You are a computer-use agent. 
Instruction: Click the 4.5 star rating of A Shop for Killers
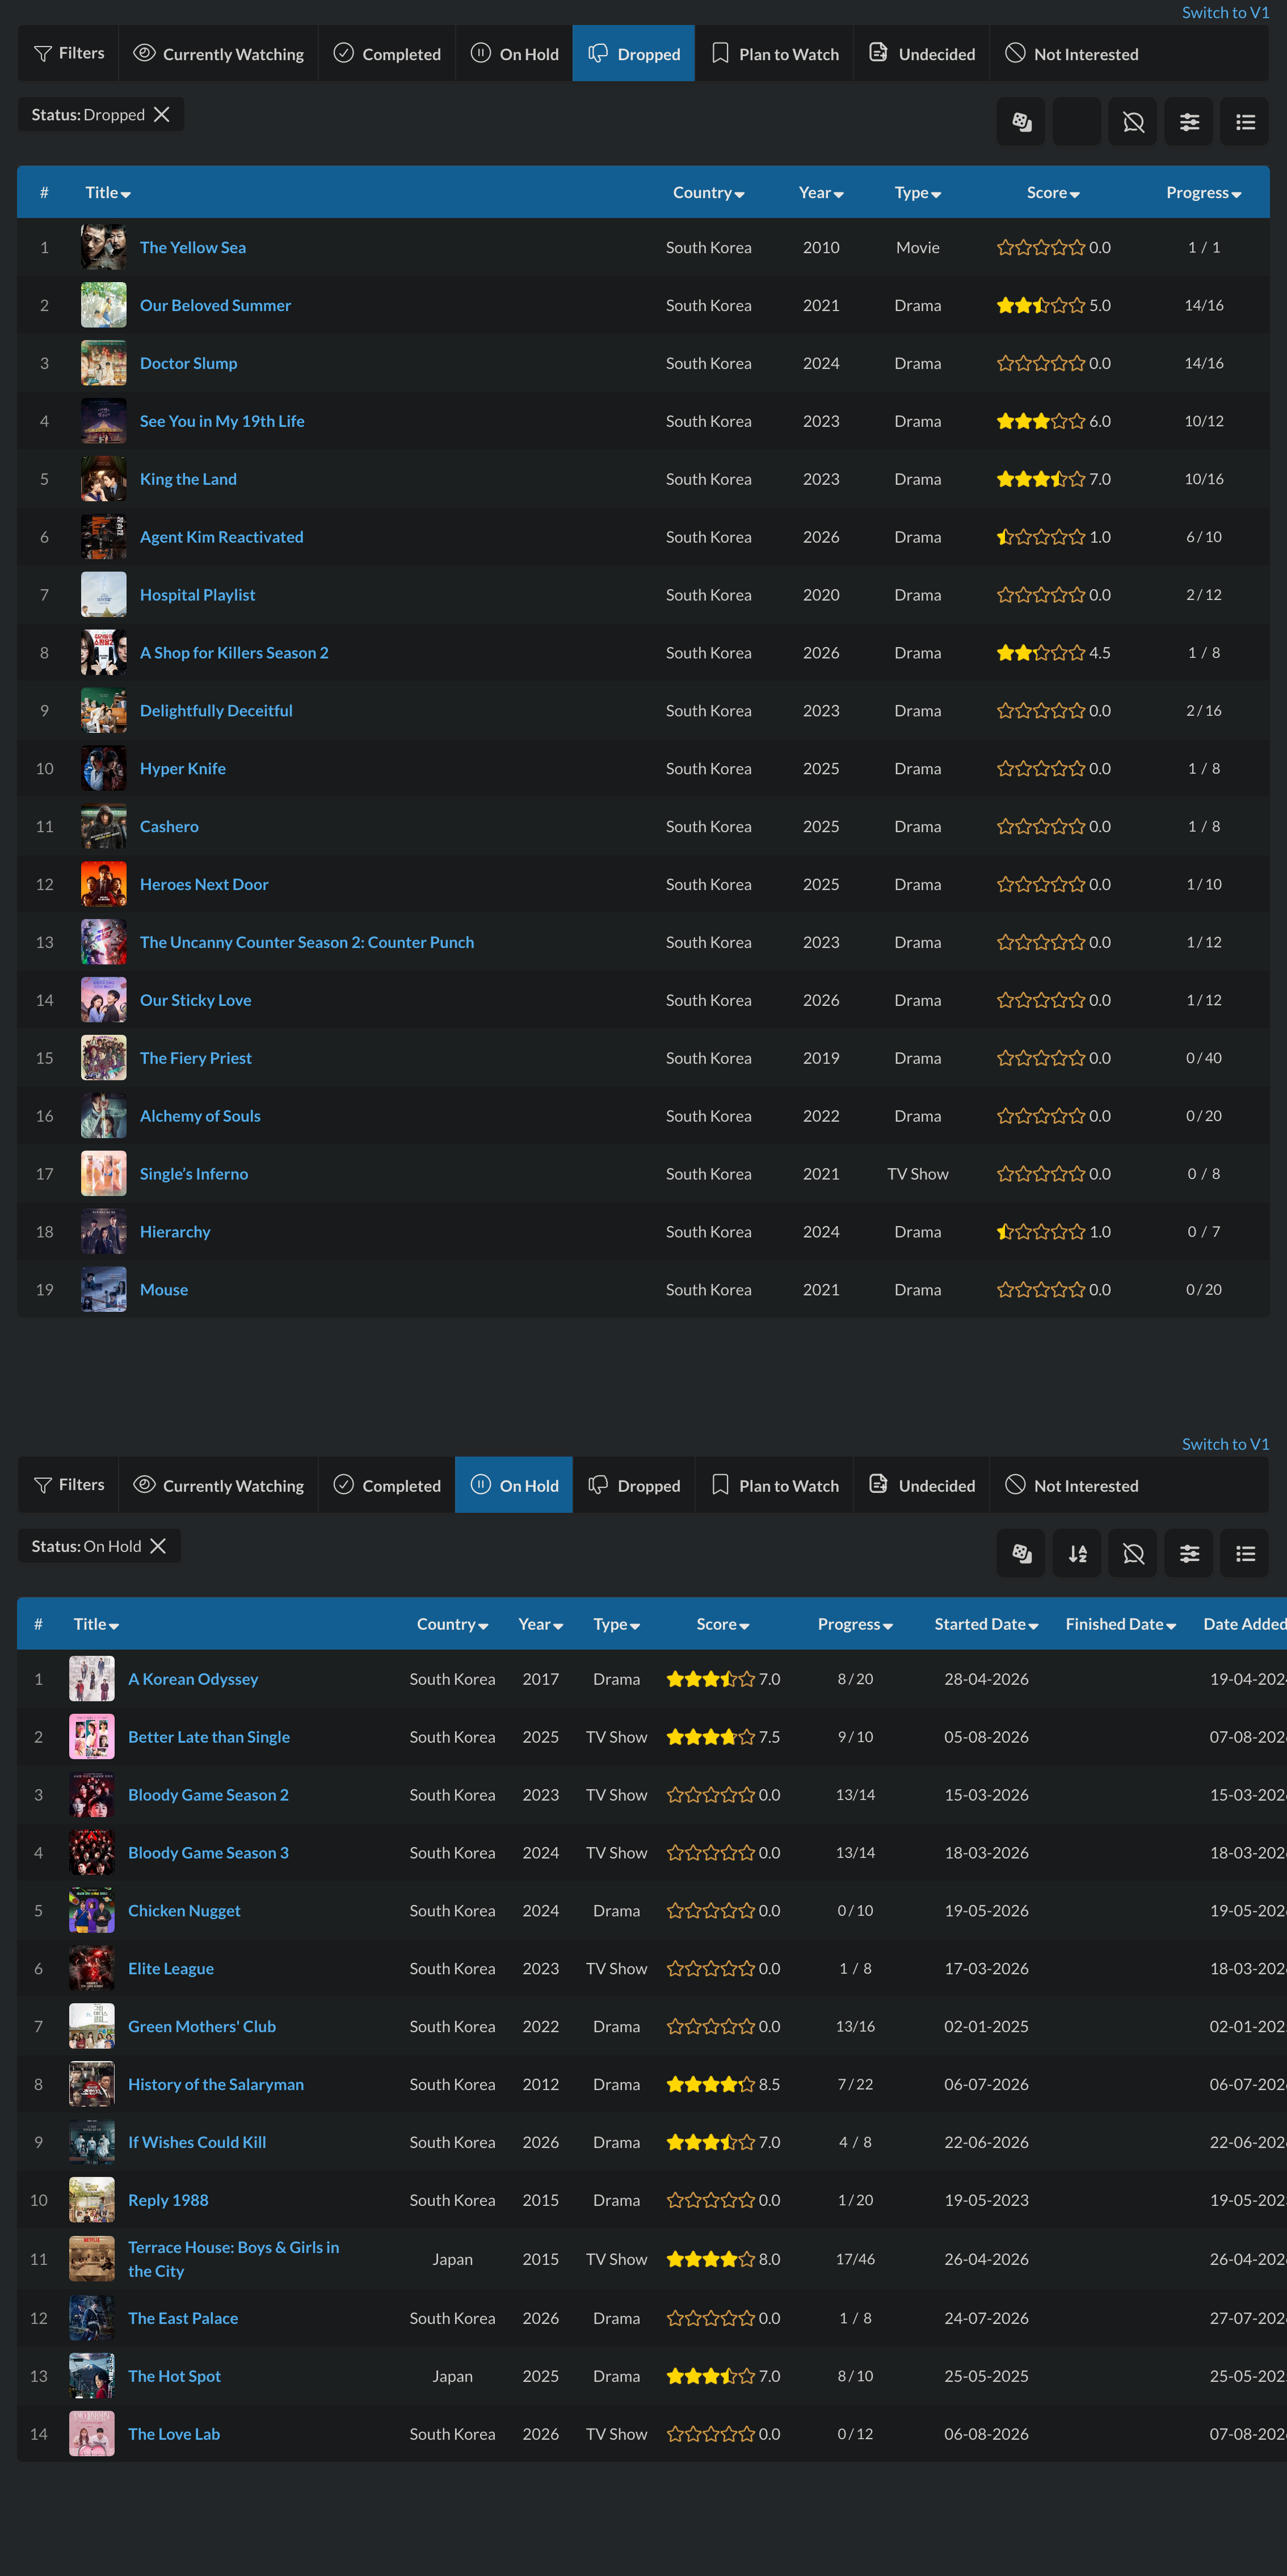1041,653
